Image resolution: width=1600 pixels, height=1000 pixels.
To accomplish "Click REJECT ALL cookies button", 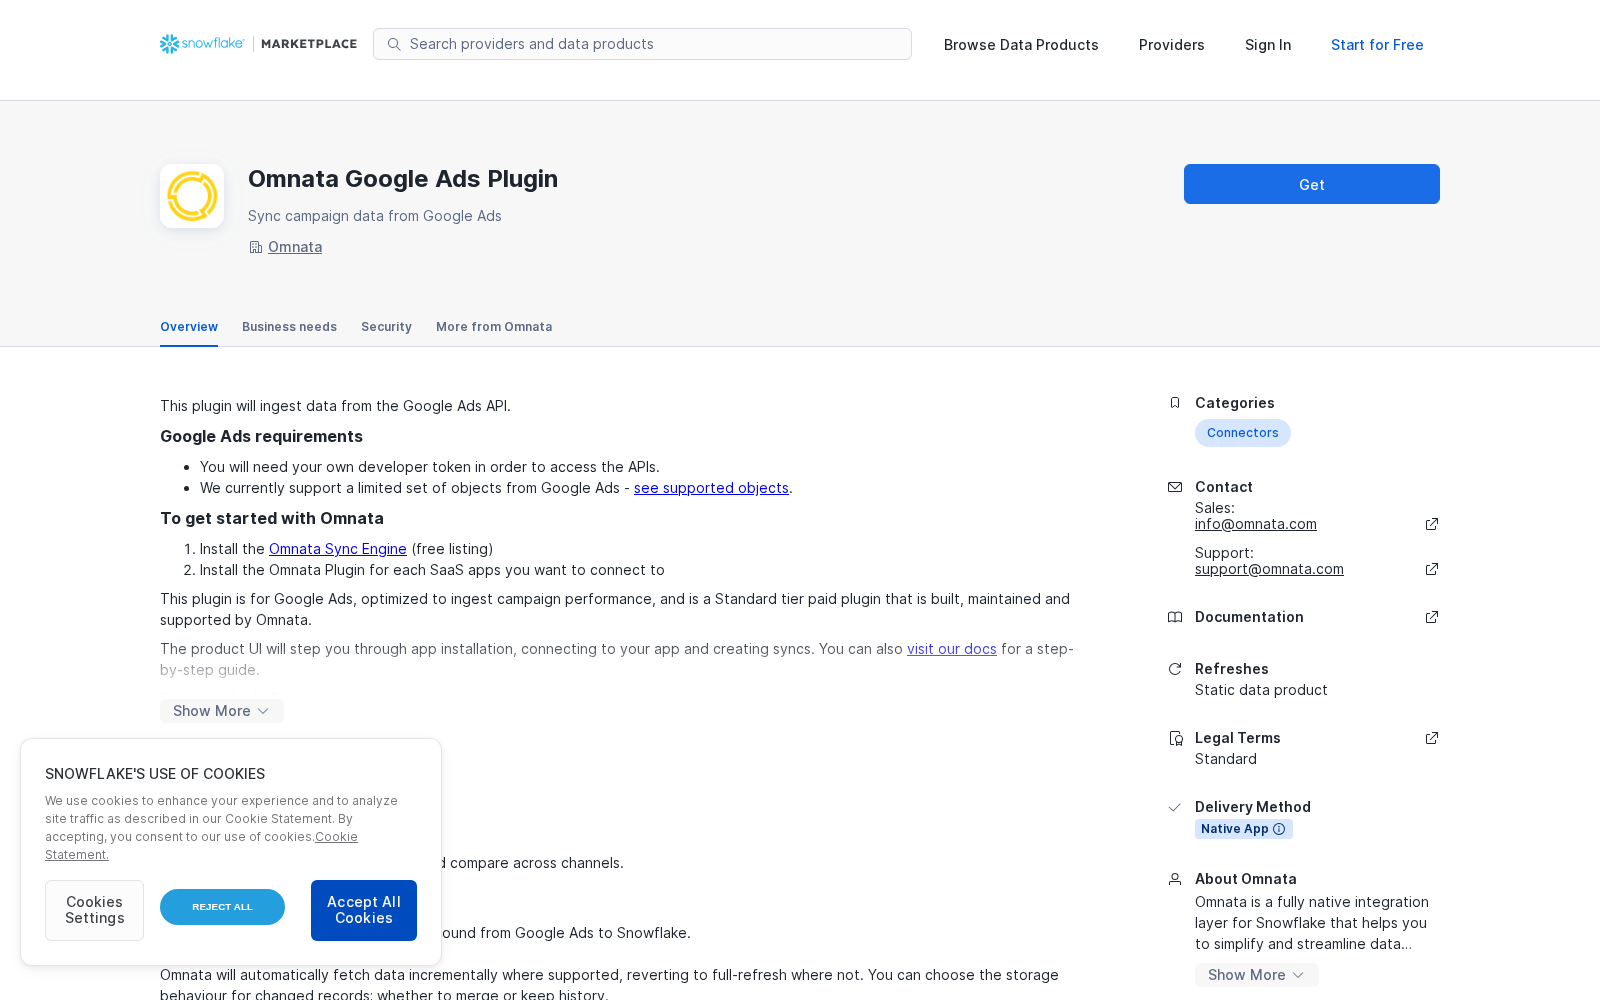I will (x=222, y=907).
